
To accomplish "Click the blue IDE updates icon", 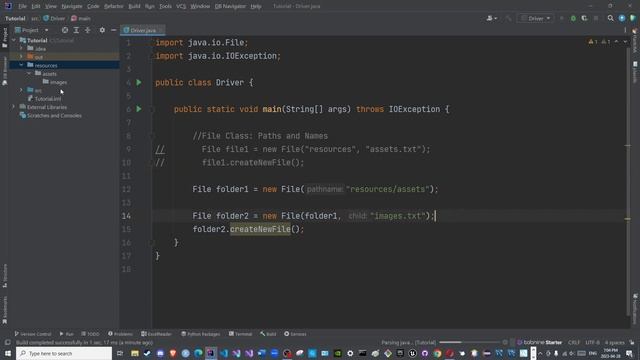I will tap(622, 18).
